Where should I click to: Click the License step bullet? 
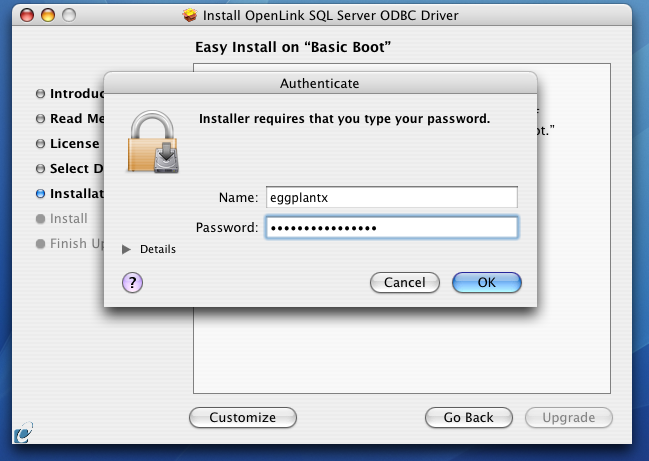(x=40, y=144)
